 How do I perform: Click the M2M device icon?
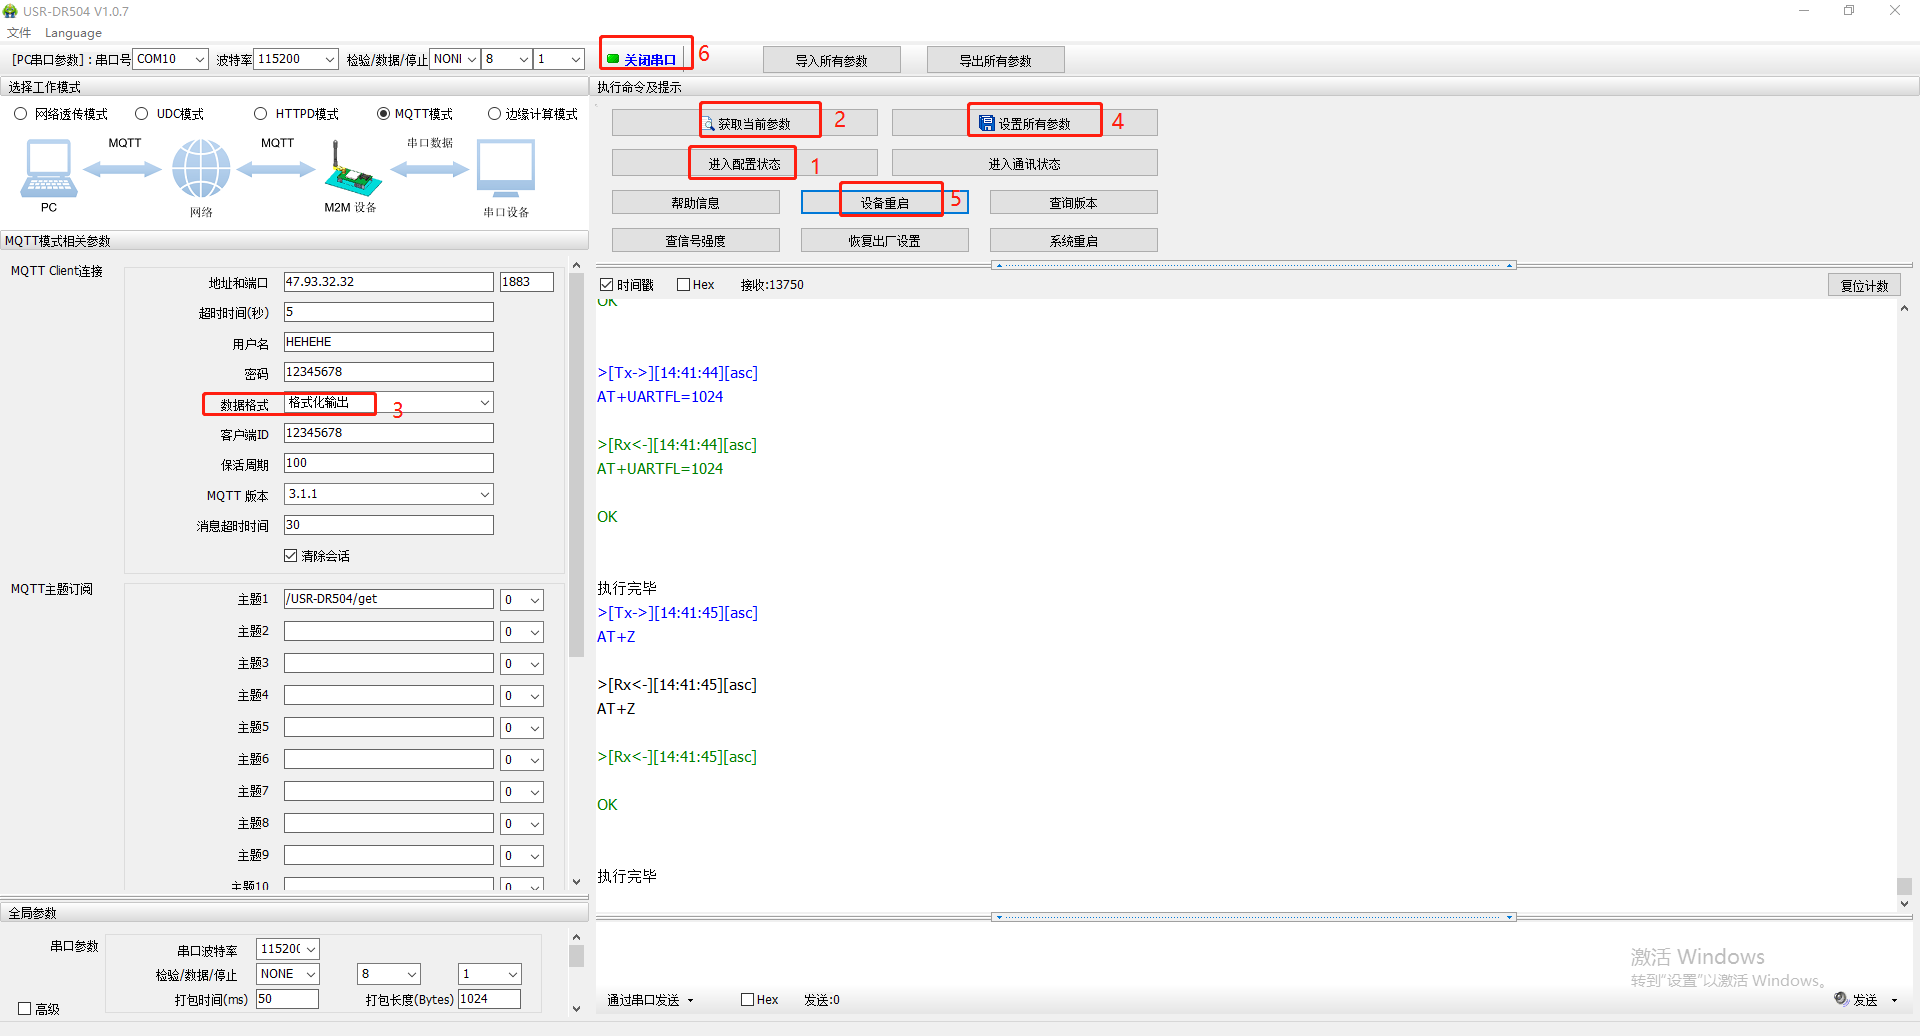pos(351,171)
